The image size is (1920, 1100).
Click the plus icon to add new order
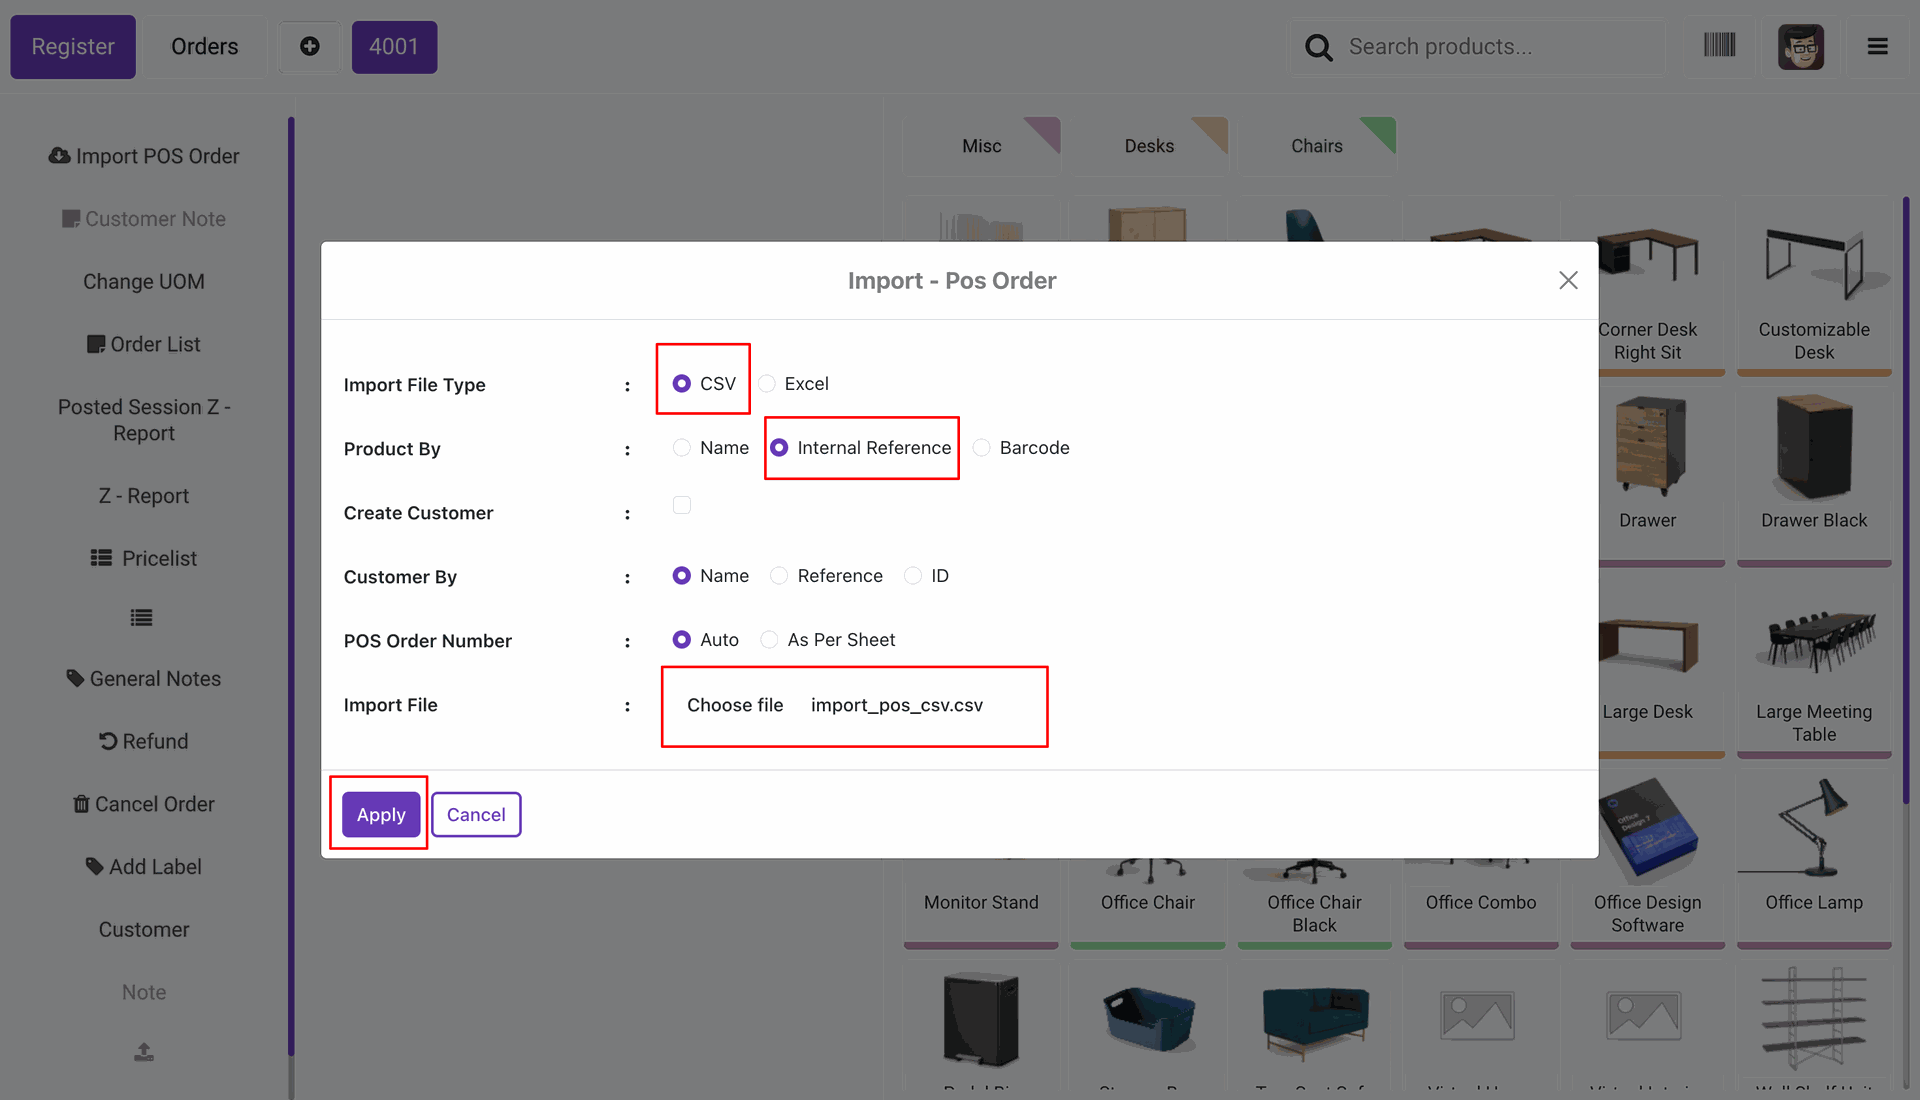click(310, 46)
